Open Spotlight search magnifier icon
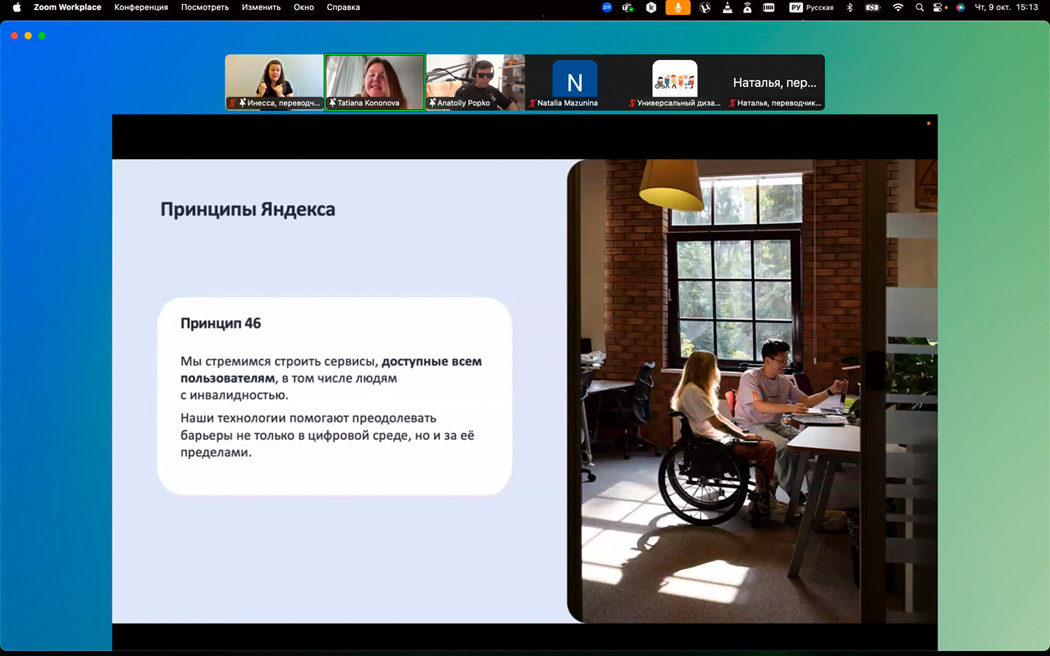Viewport: 1050px width, 656px height. [x=919, y=7]
